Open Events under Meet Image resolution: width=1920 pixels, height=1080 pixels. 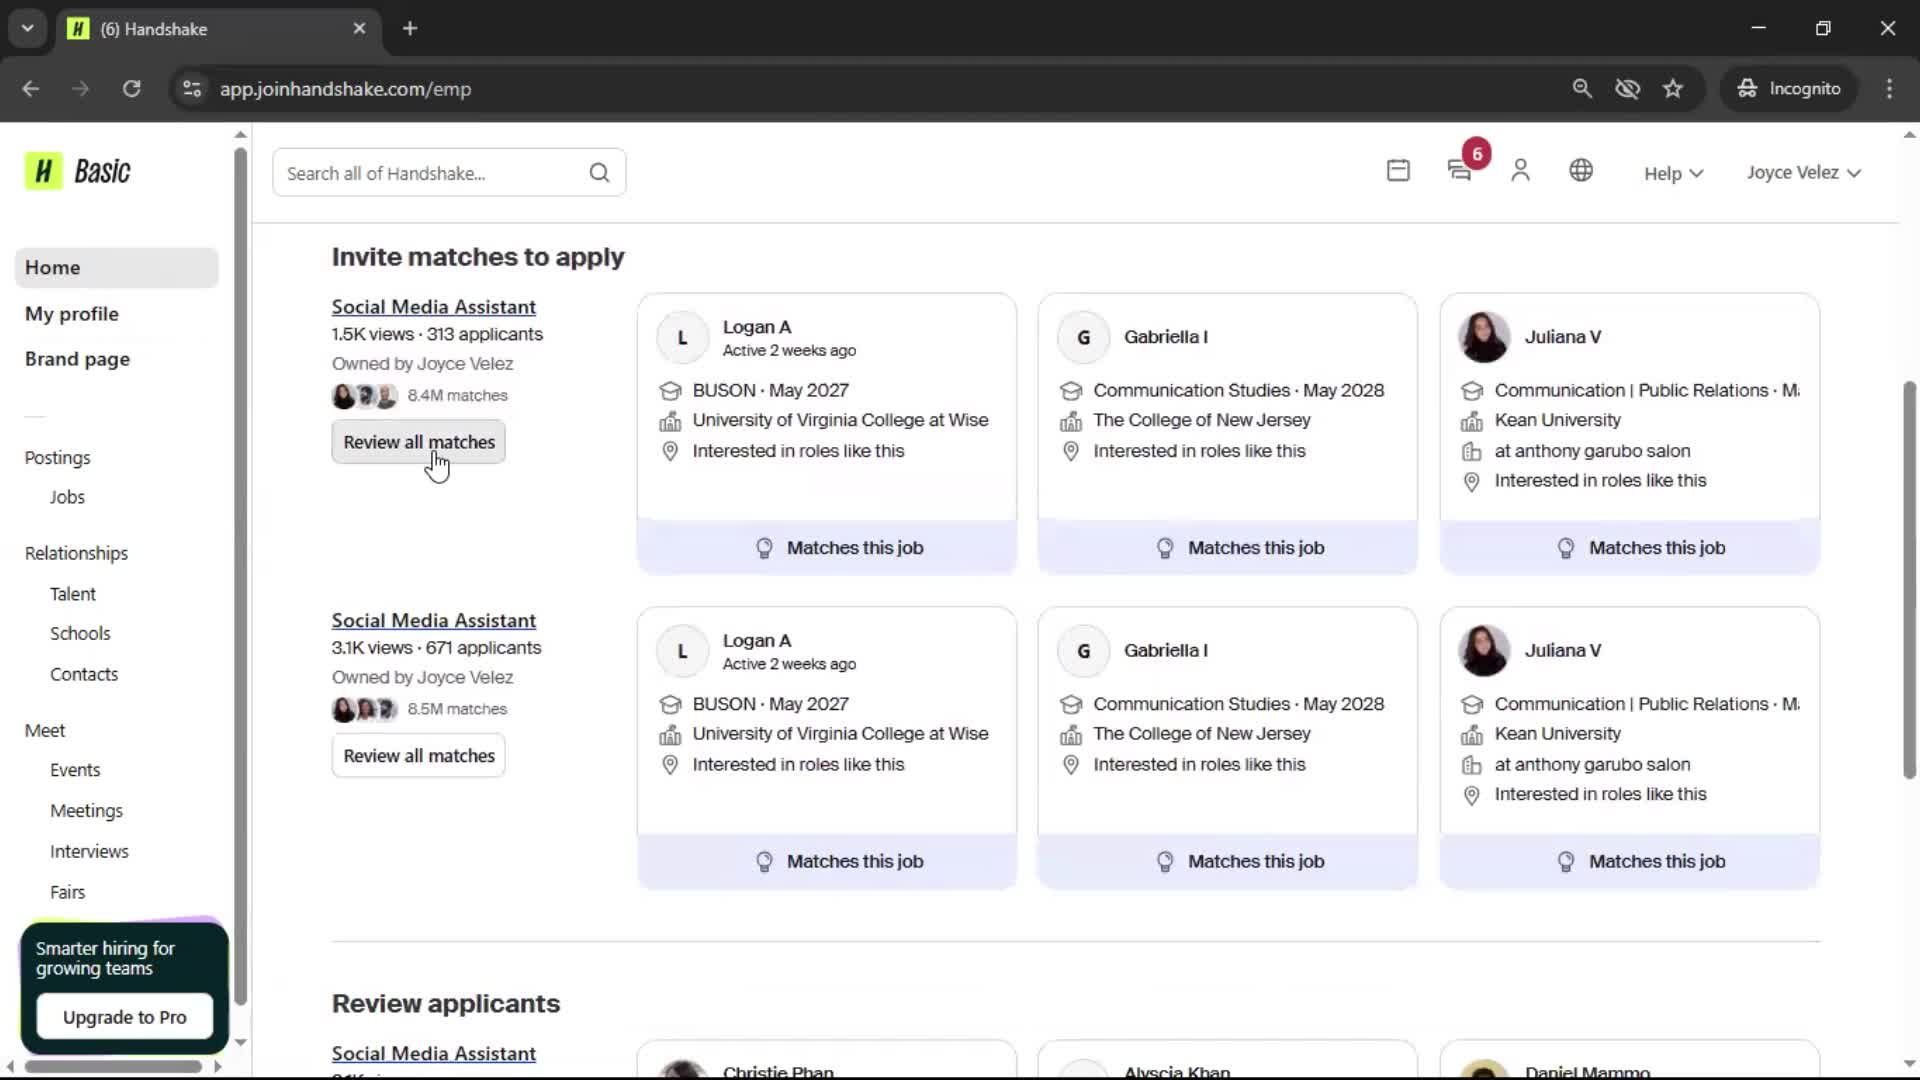pyautogui.click(x=75, y=770)
